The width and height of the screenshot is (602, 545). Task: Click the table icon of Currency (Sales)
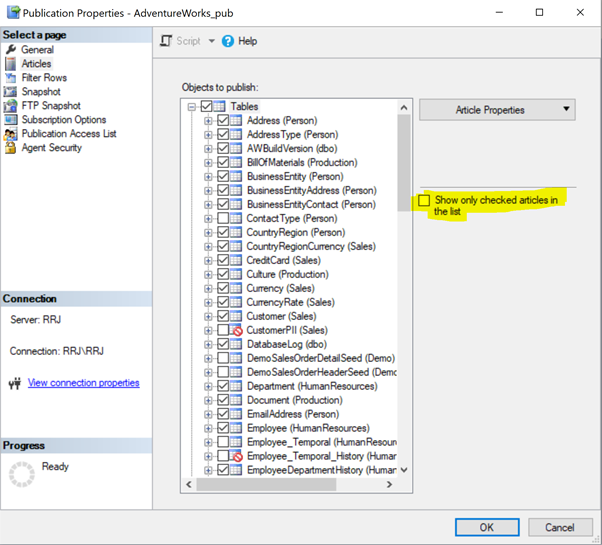(x=236, y=288)
